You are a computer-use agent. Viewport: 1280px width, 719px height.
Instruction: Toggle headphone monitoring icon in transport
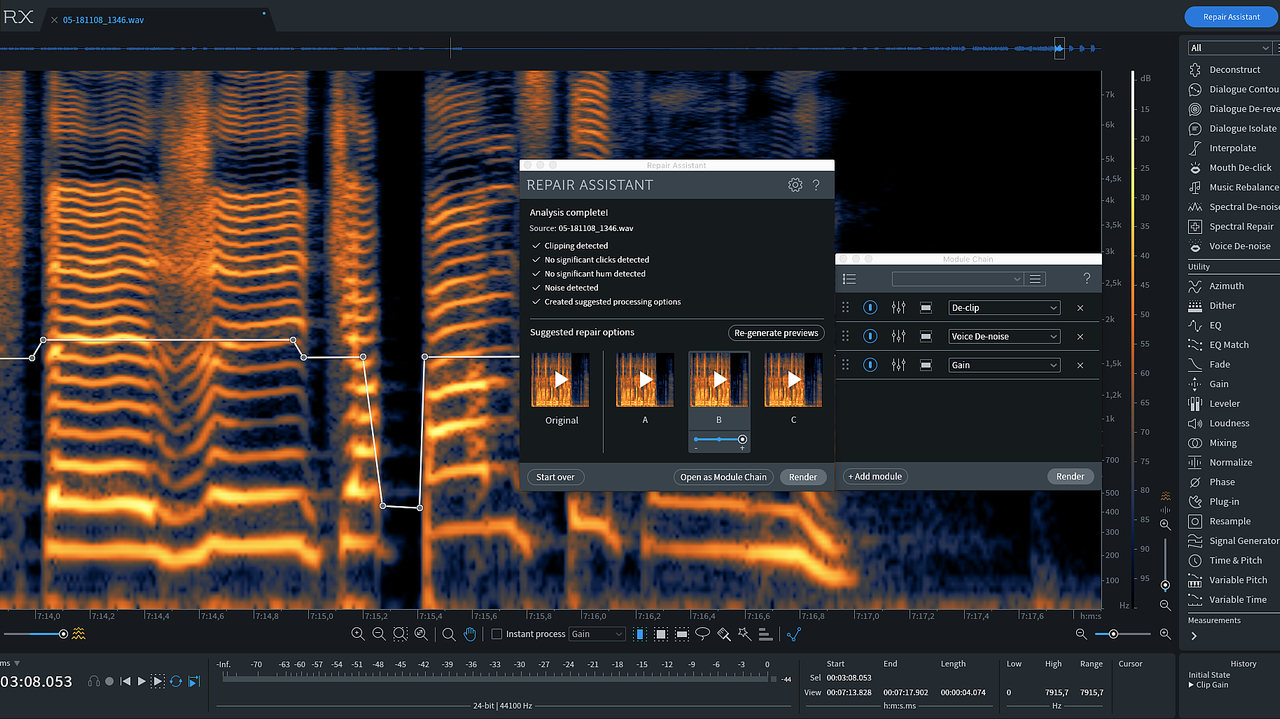click(94, 682)
